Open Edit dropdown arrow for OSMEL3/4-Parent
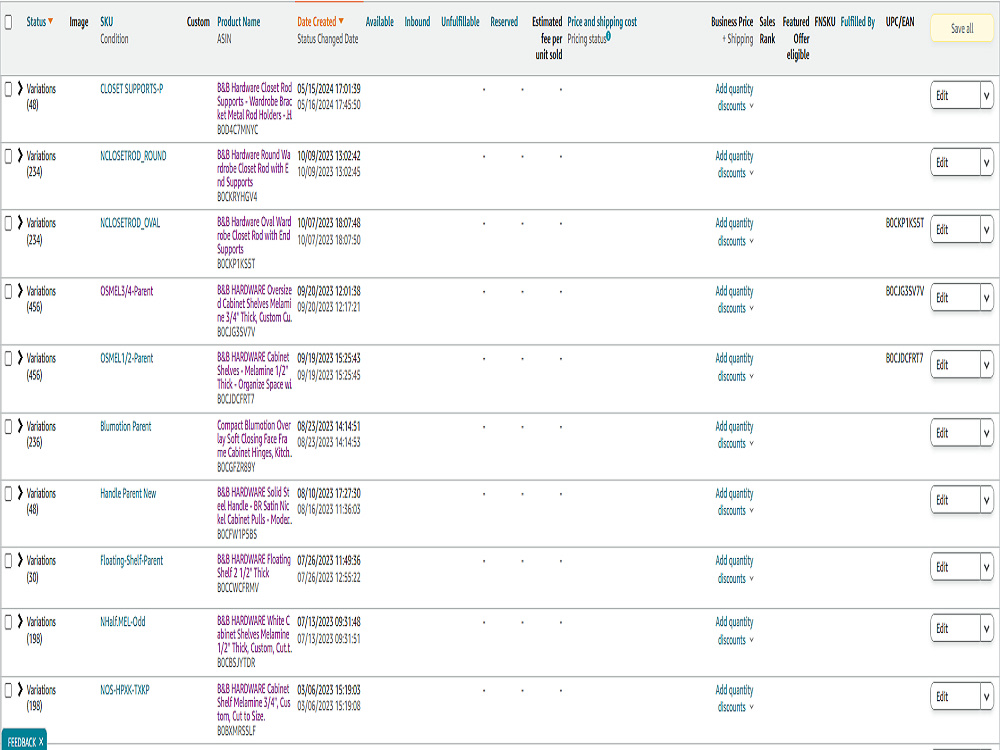 986,298
